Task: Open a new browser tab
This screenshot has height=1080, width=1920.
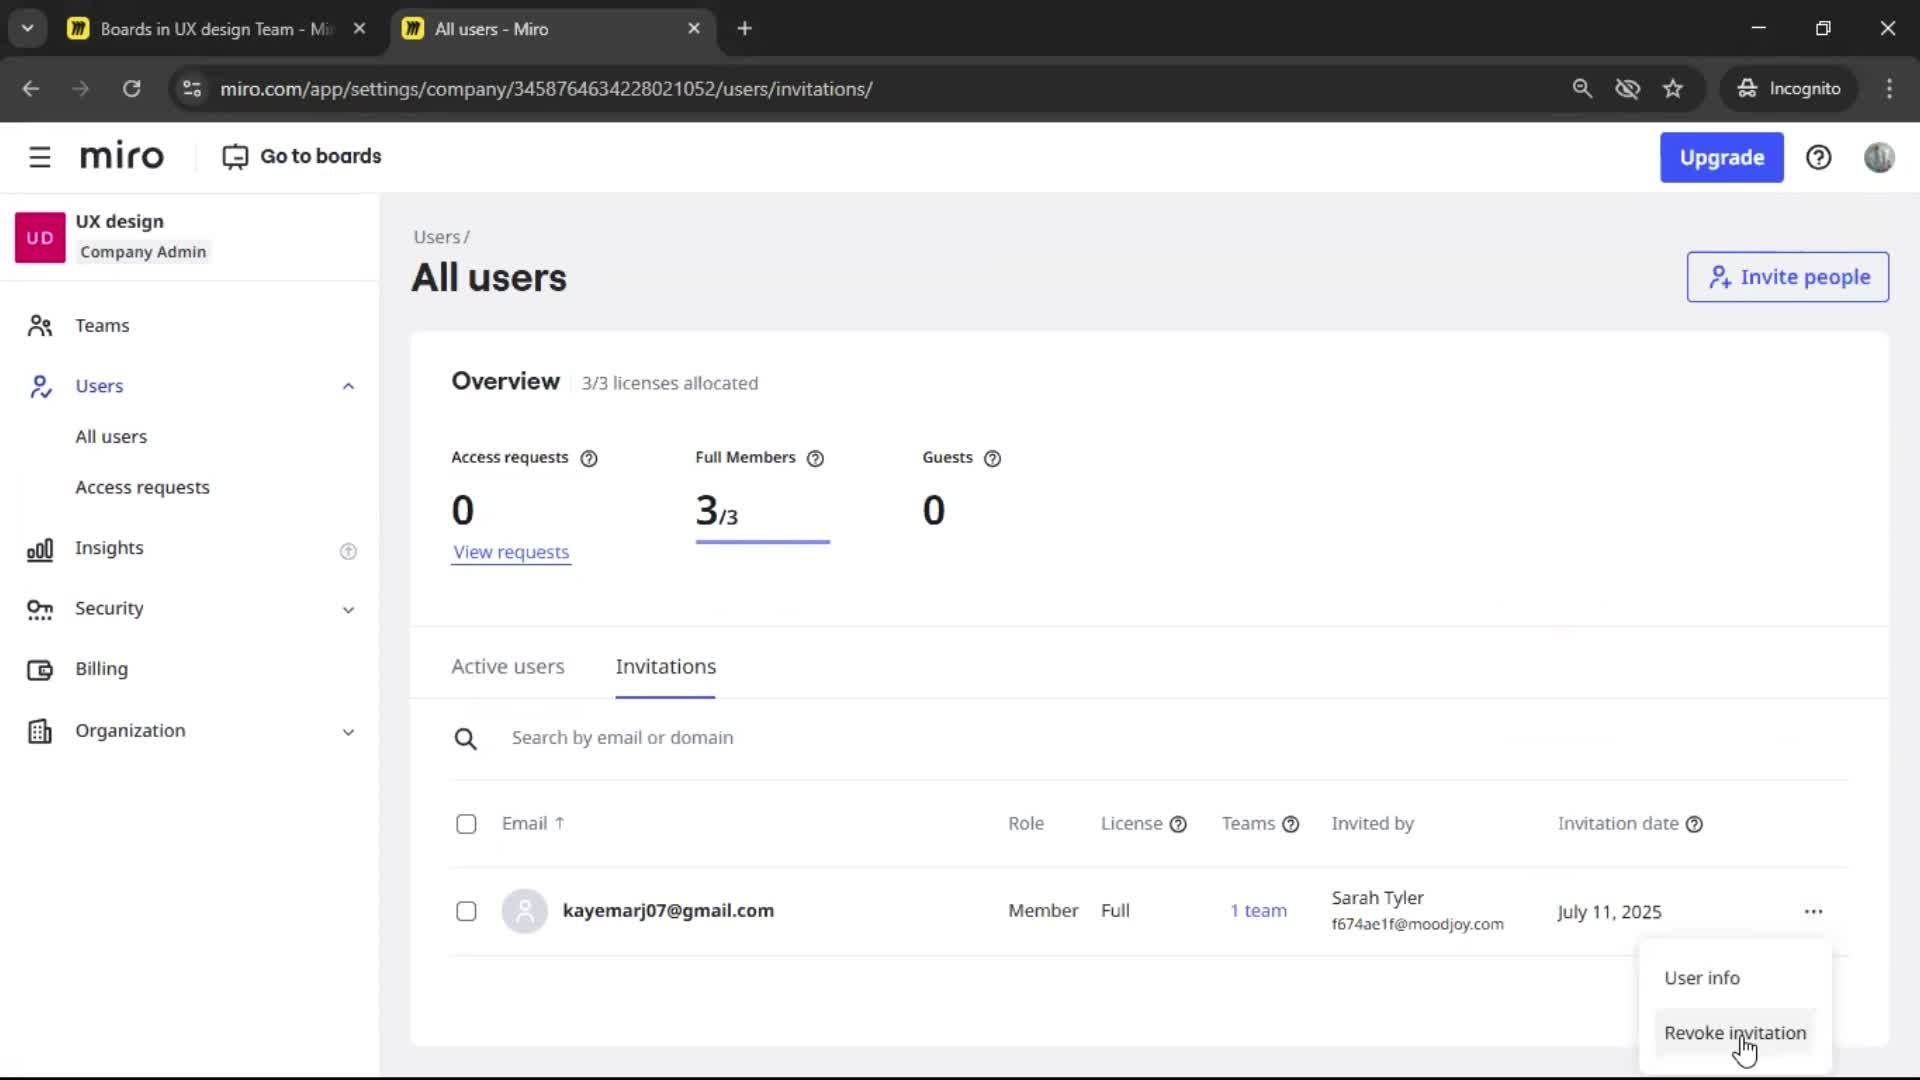Action: pyautogui.click(x=744, y=28)
